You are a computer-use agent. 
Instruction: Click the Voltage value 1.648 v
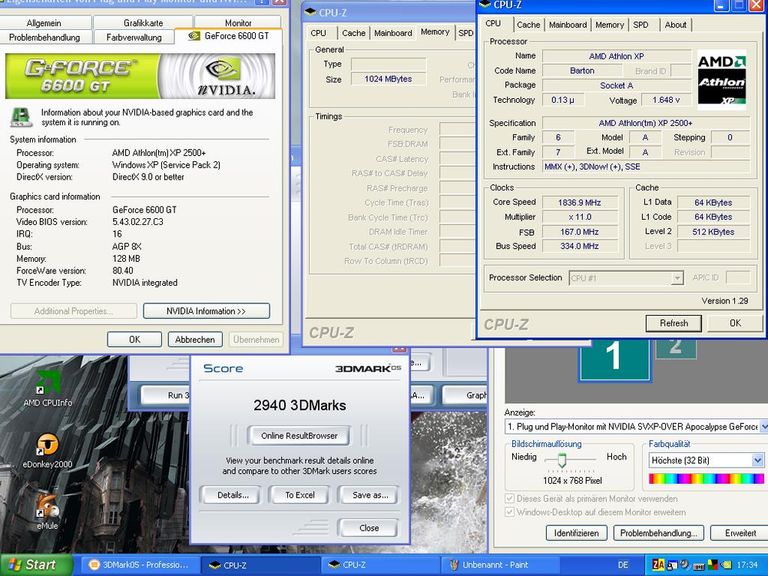tap(666, 100)
